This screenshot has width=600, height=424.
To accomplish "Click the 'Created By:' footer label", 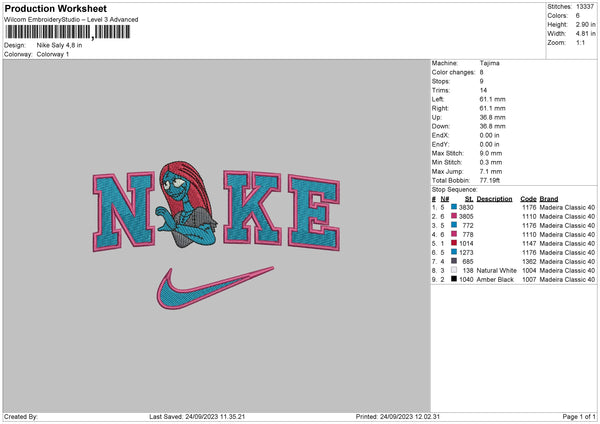I will point(21,416).
